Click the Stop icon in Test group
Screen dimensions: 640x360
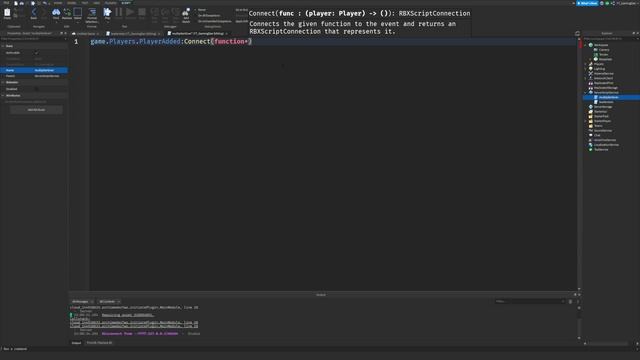click(x=142, y=13)
